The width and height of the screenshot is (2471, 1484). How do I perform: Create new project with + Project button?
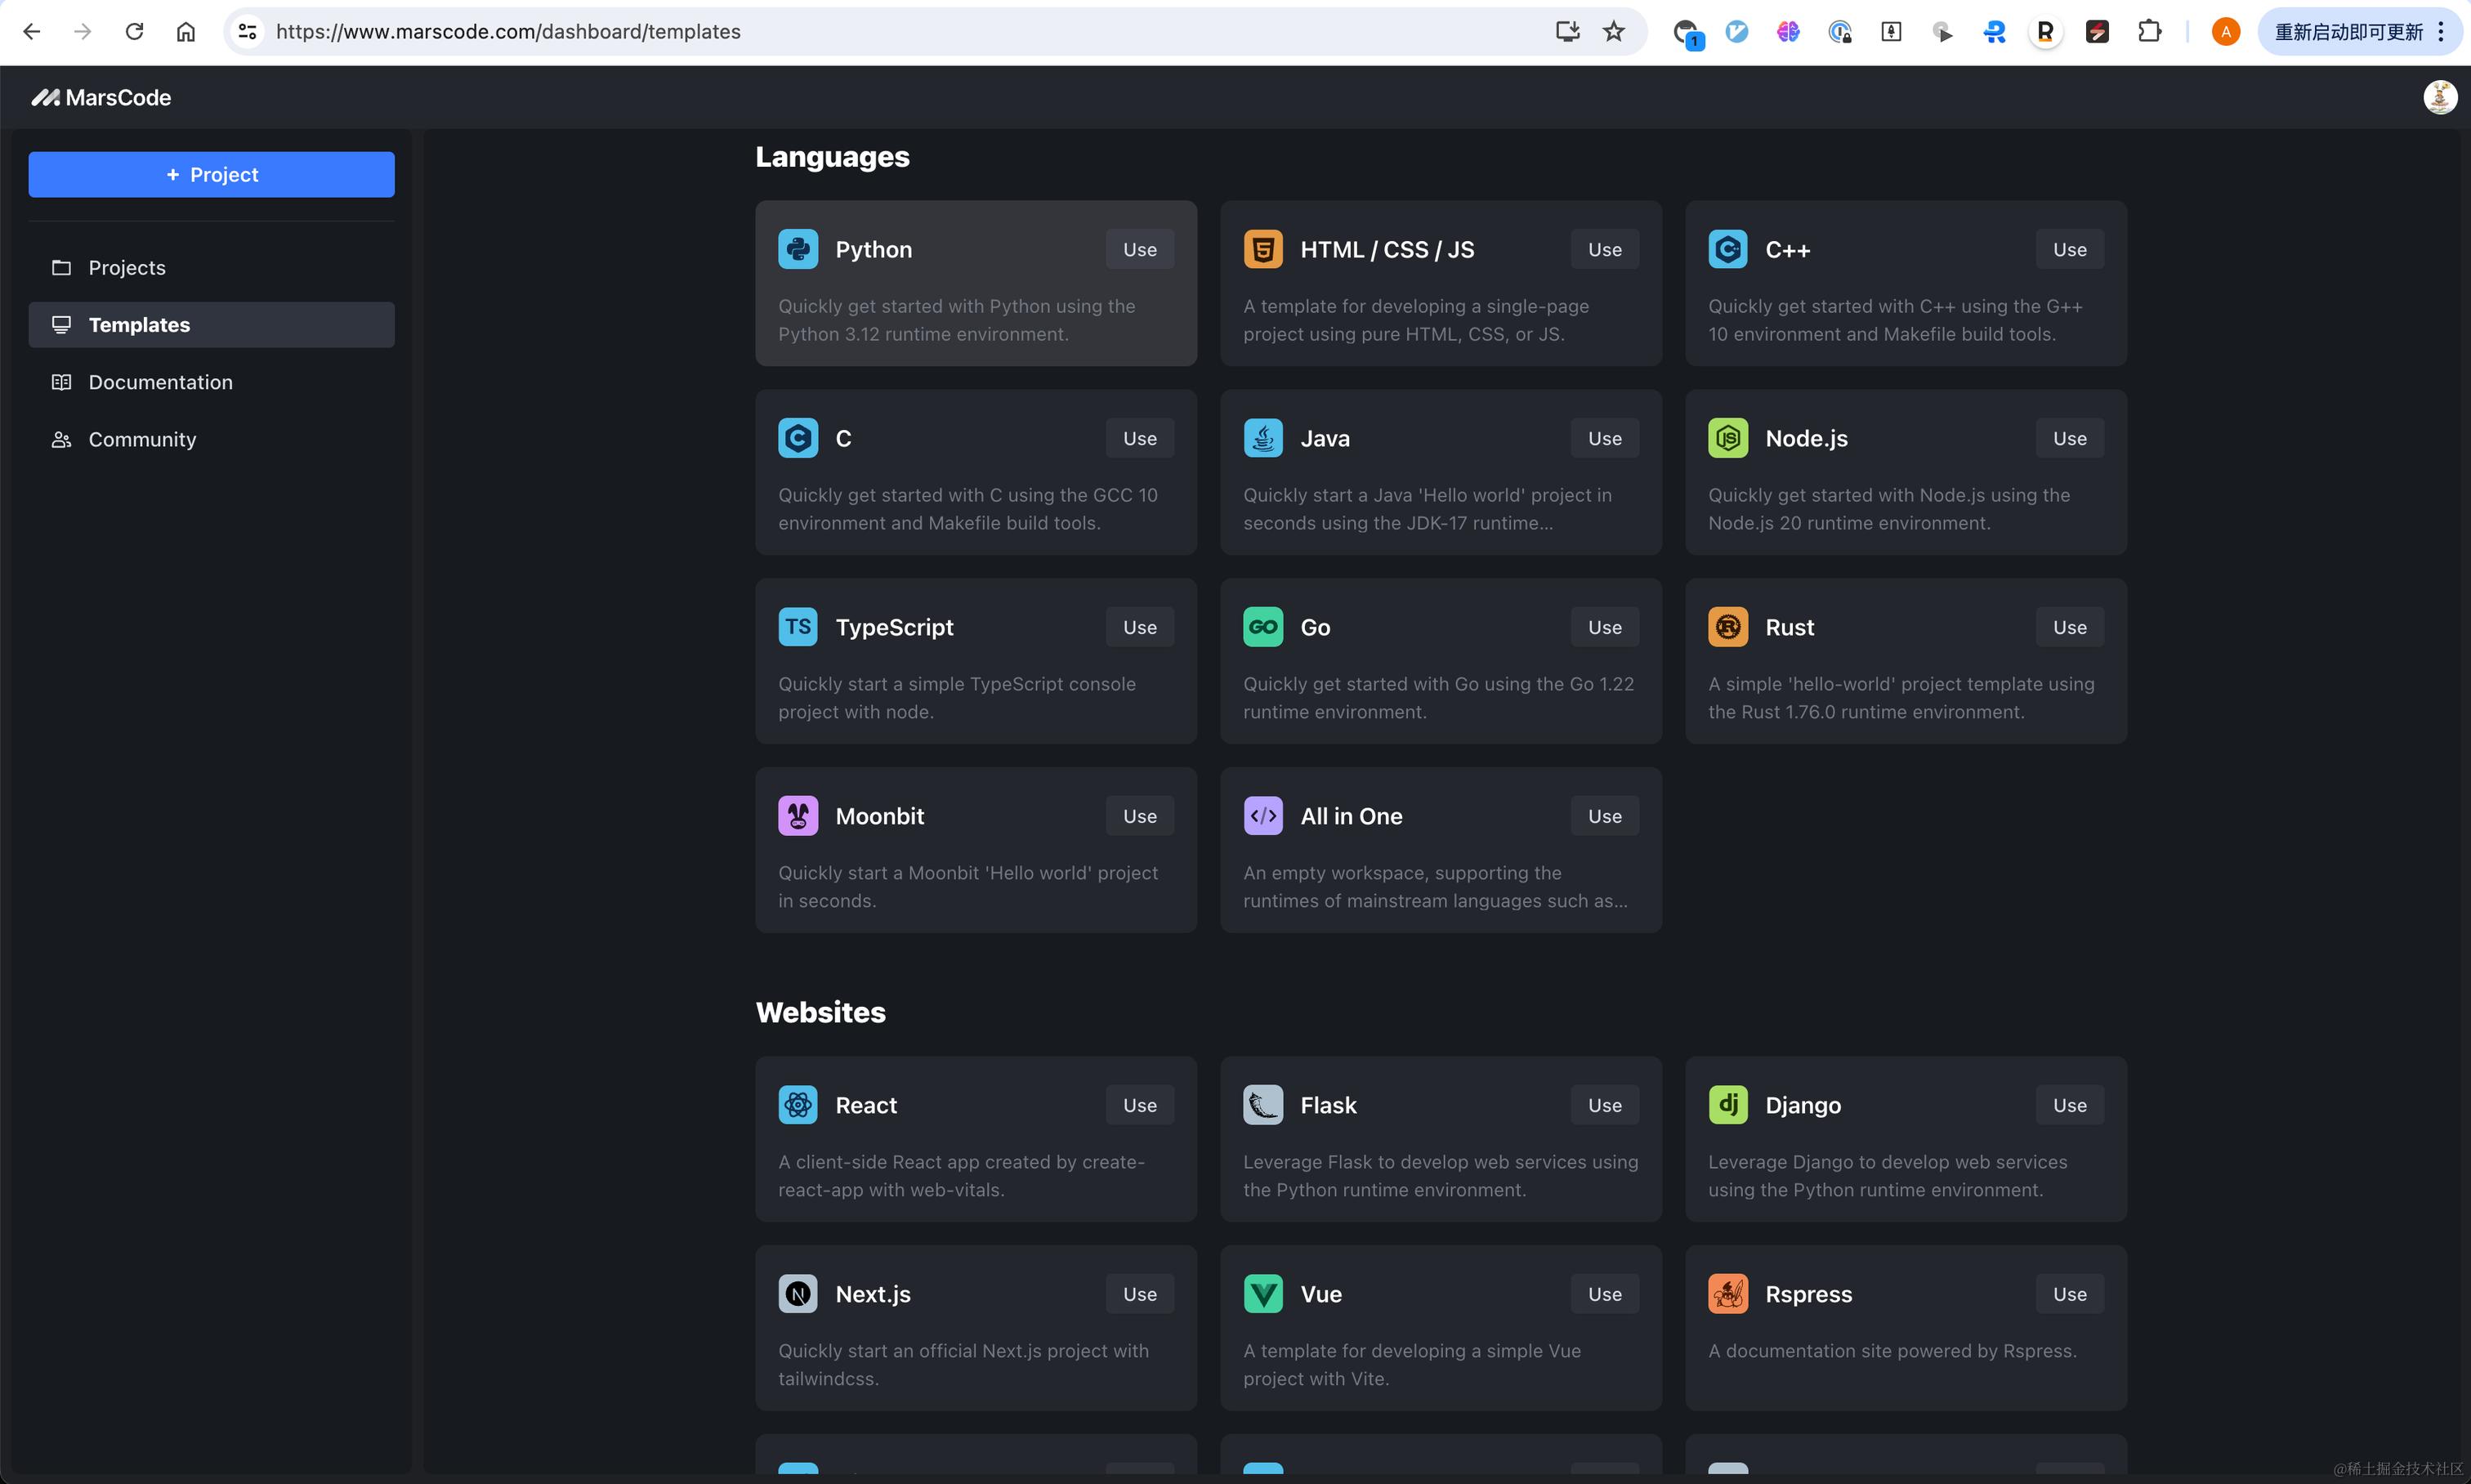click(x=211, y=174)
